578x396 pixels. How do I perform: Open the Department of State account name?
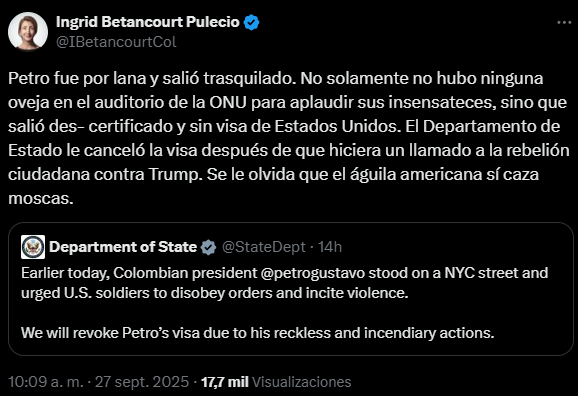click(123, 247)
